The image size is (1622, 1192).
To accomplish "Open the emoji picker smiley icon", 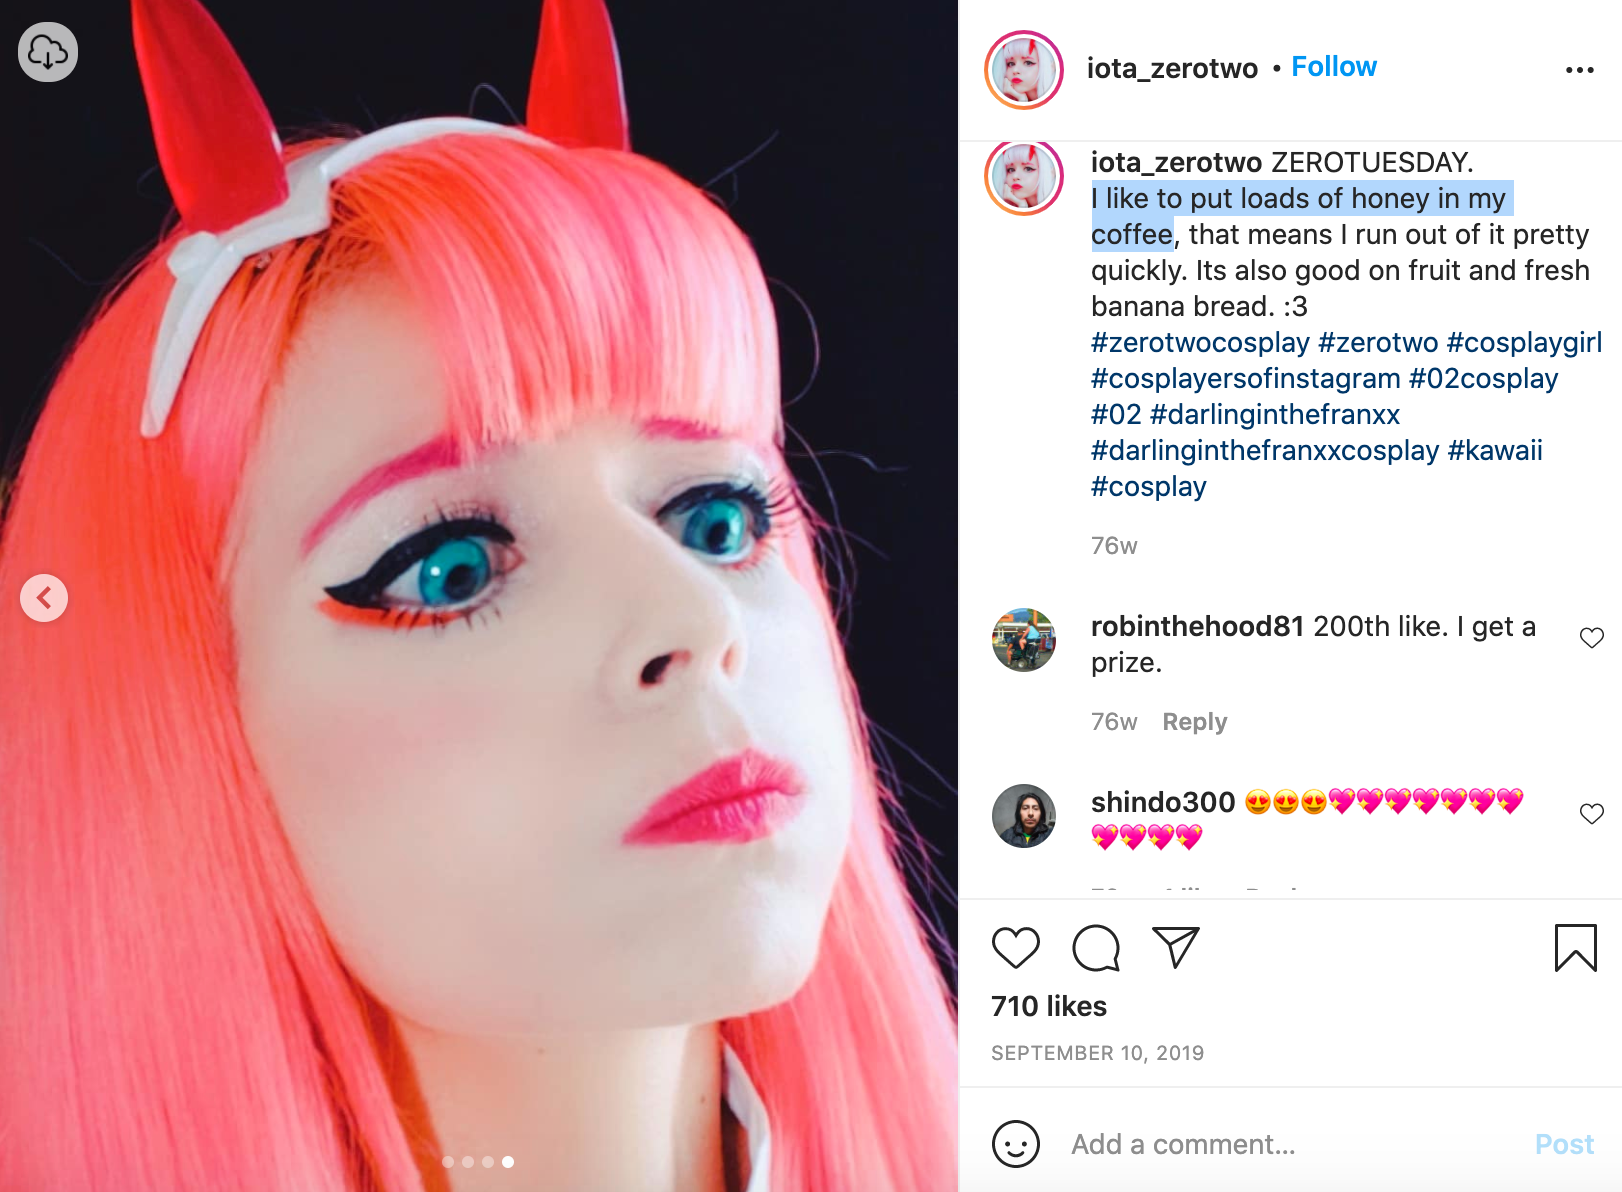I will [1016, 1143].
